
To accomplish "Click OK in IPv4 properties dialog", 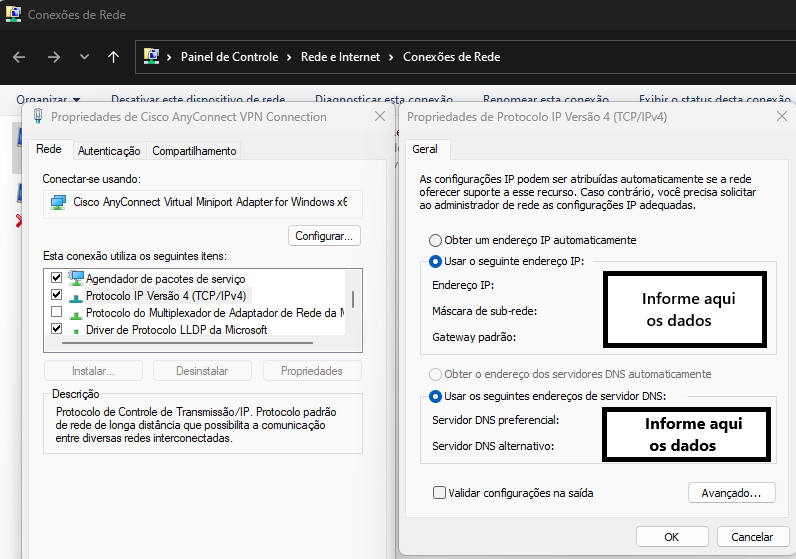I will (x=672, y=537).
